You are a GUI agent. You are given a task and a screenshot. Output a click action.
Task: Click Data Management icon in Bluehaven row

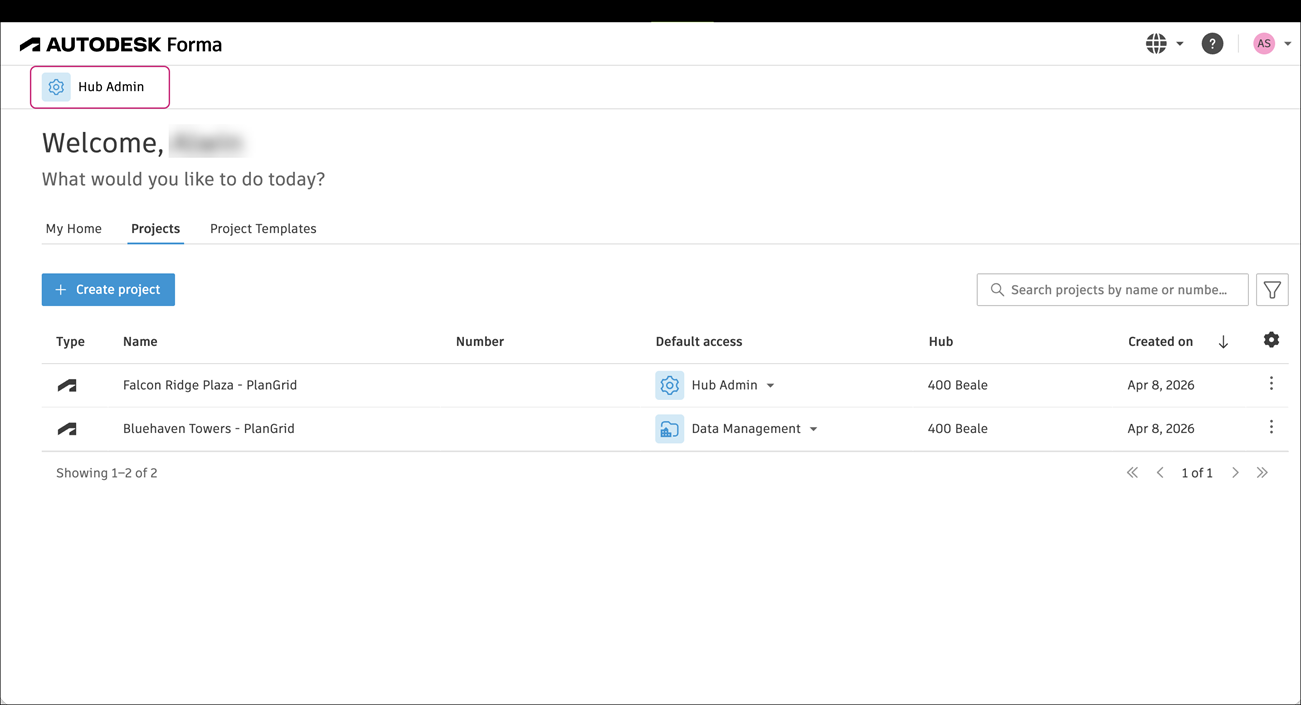(x=670, y=429)
